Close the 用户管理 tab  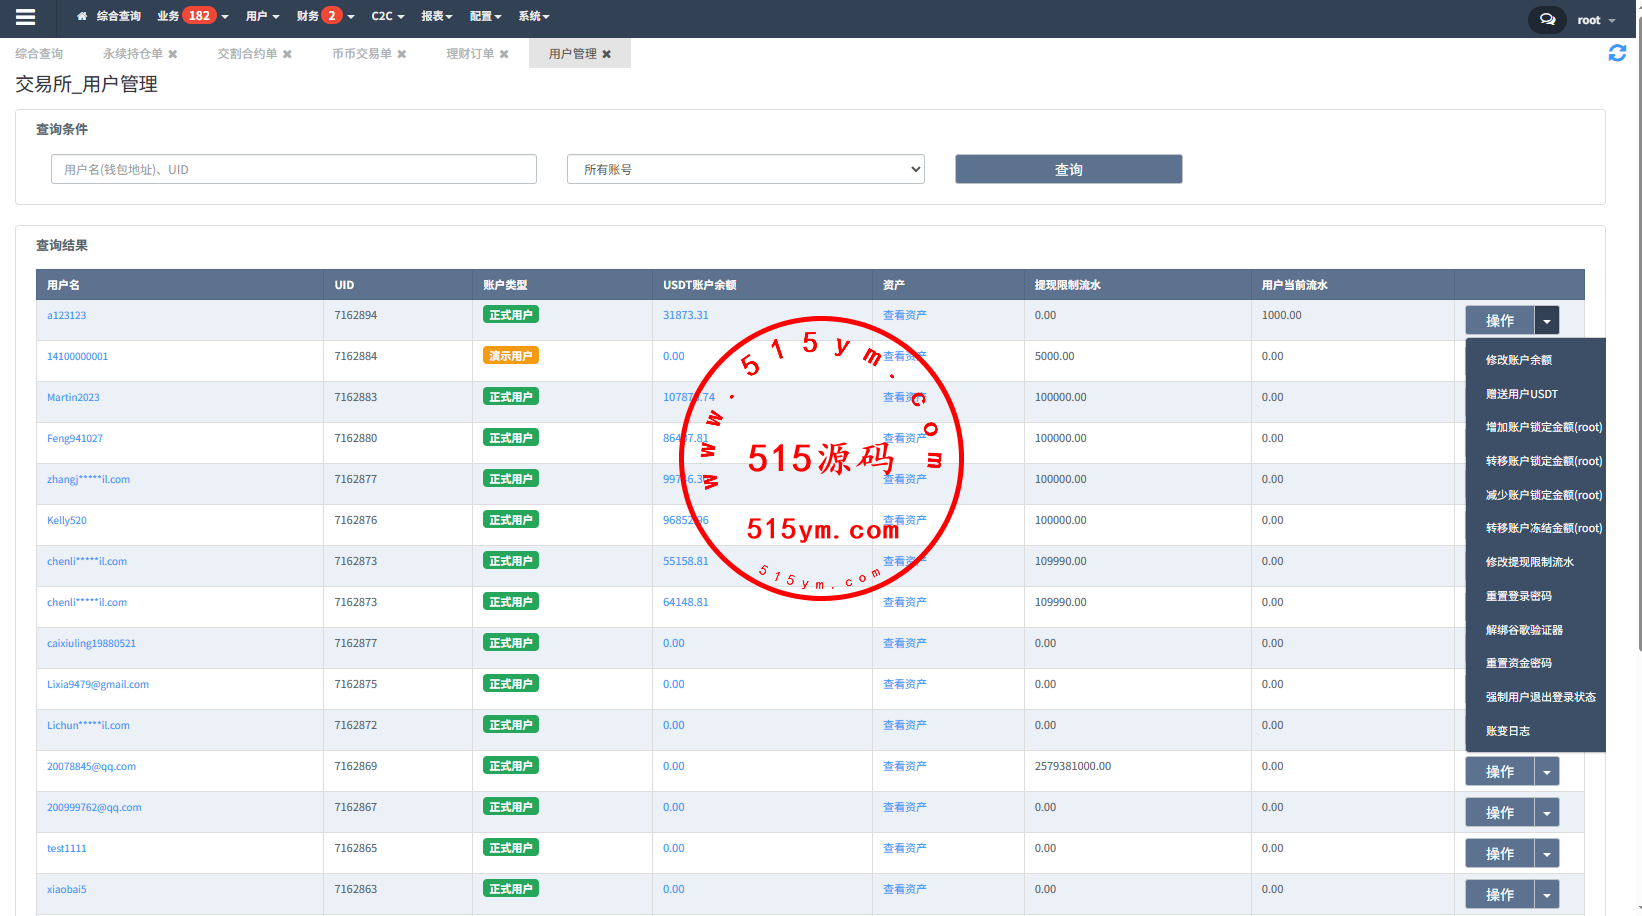tap(606, 54)
